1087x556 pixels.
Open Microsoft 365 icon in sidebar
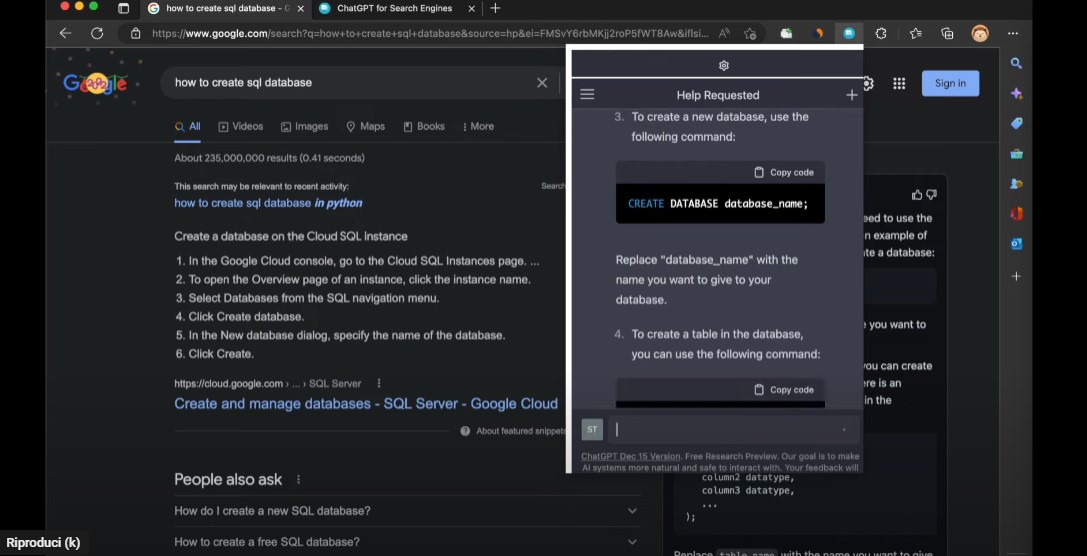[1016, 214]
